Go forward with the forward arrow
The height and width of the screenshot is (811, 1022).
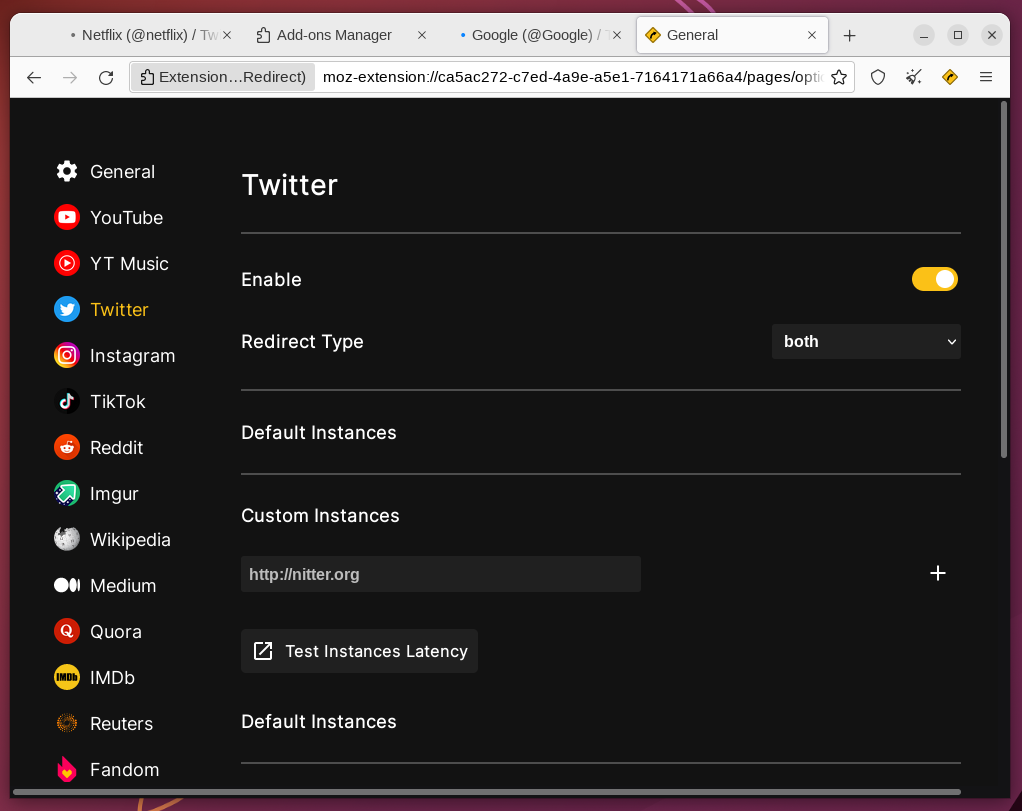click(70, 78)
